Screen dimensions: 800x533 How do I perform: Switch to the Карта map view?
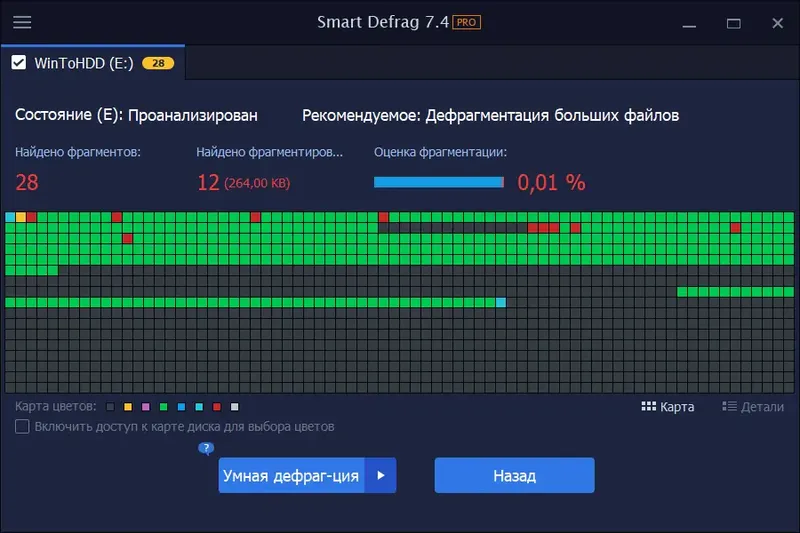click(668, 407)
